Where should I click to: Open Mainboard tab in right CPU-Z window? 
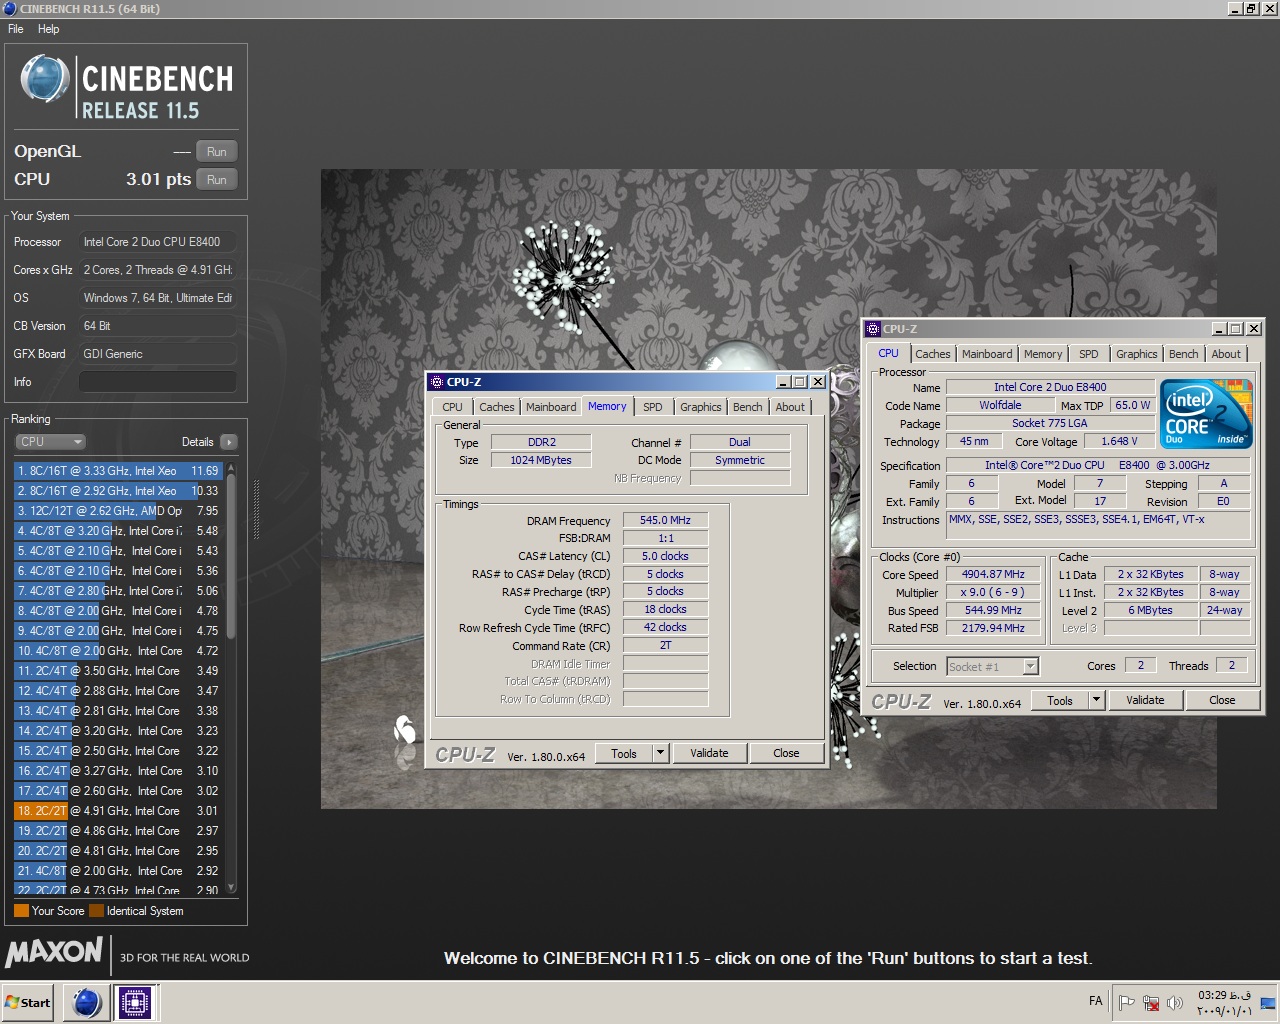coord(987,354)
